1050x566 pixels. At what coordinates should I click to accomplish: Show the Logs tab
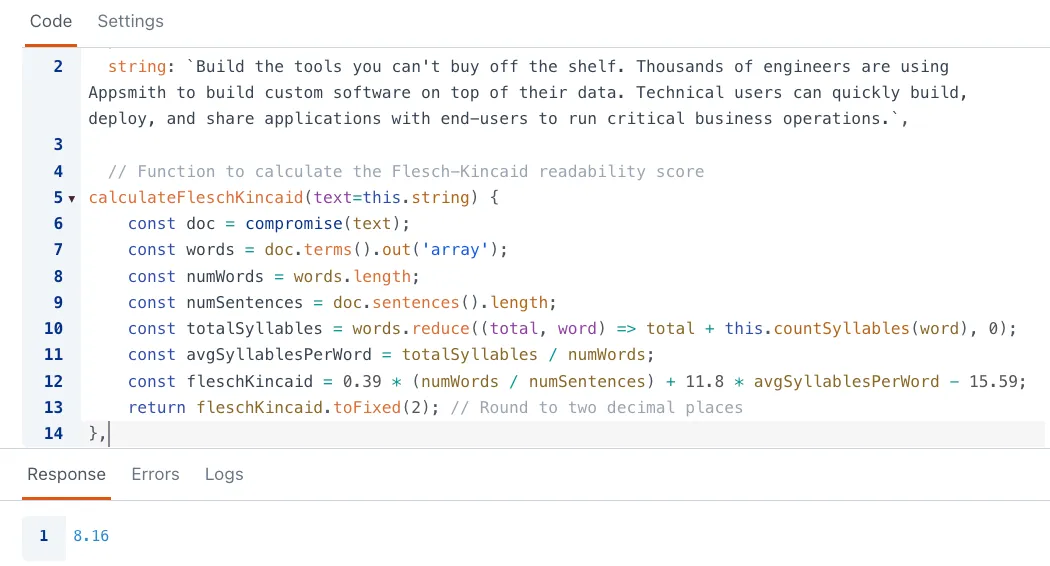point(224,474)
